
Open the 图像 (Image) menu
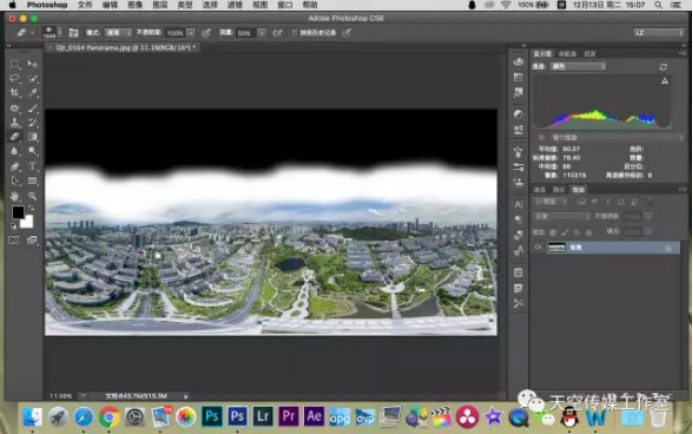(134, 5)
